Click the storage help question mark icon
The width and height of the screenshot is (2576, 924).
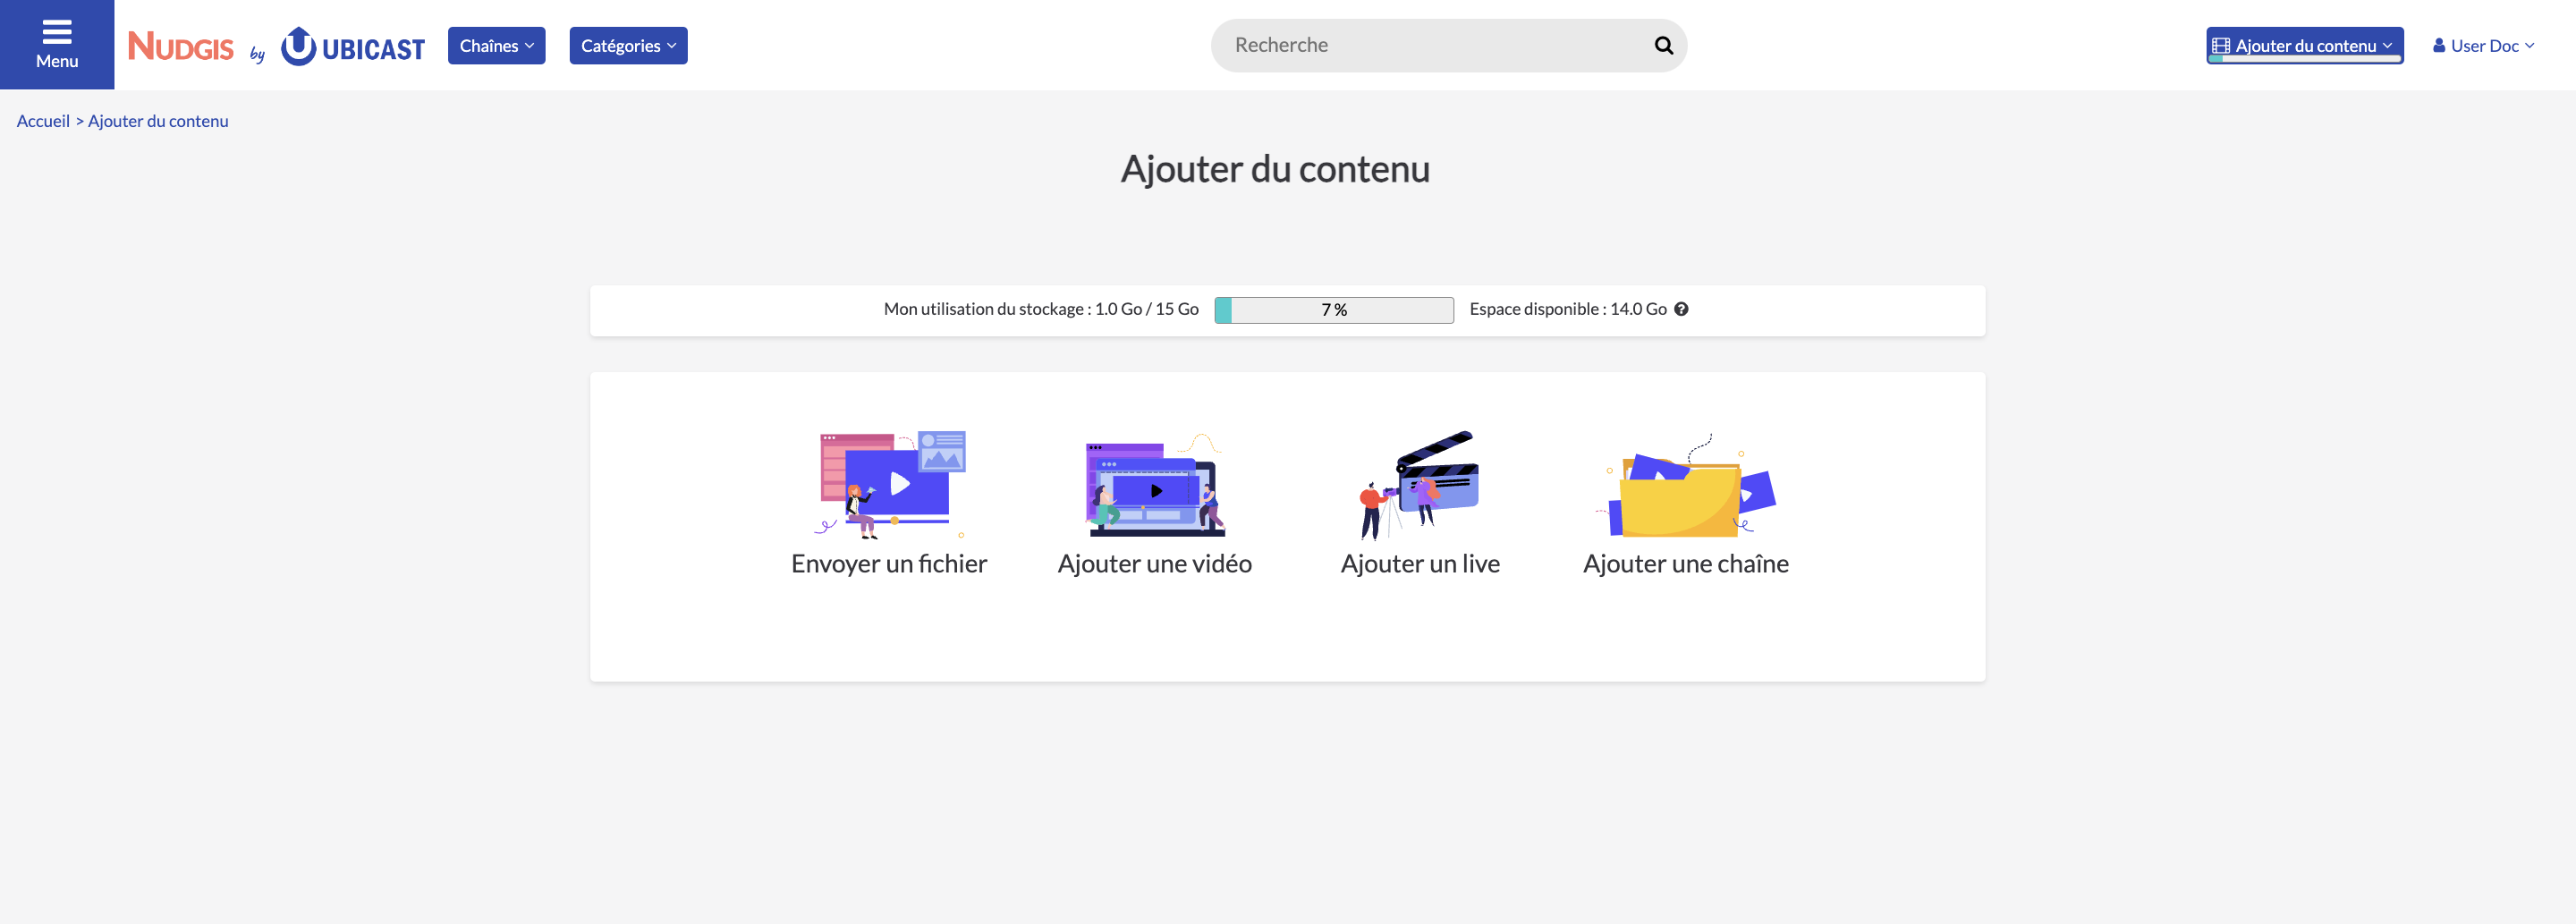point(1681,309)
